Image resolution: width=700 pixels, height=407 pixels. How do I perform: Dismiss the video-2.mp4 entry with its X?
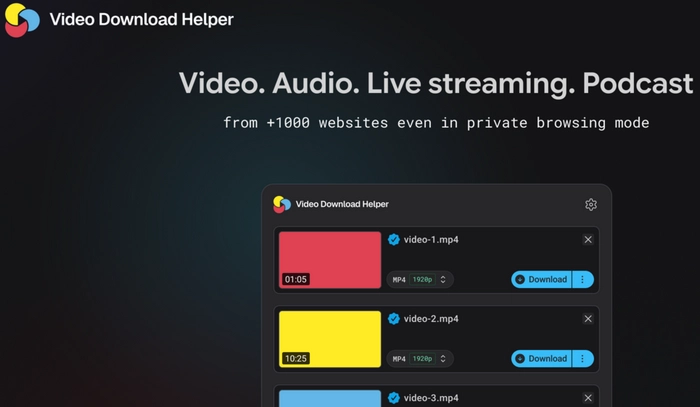[588, 319]
